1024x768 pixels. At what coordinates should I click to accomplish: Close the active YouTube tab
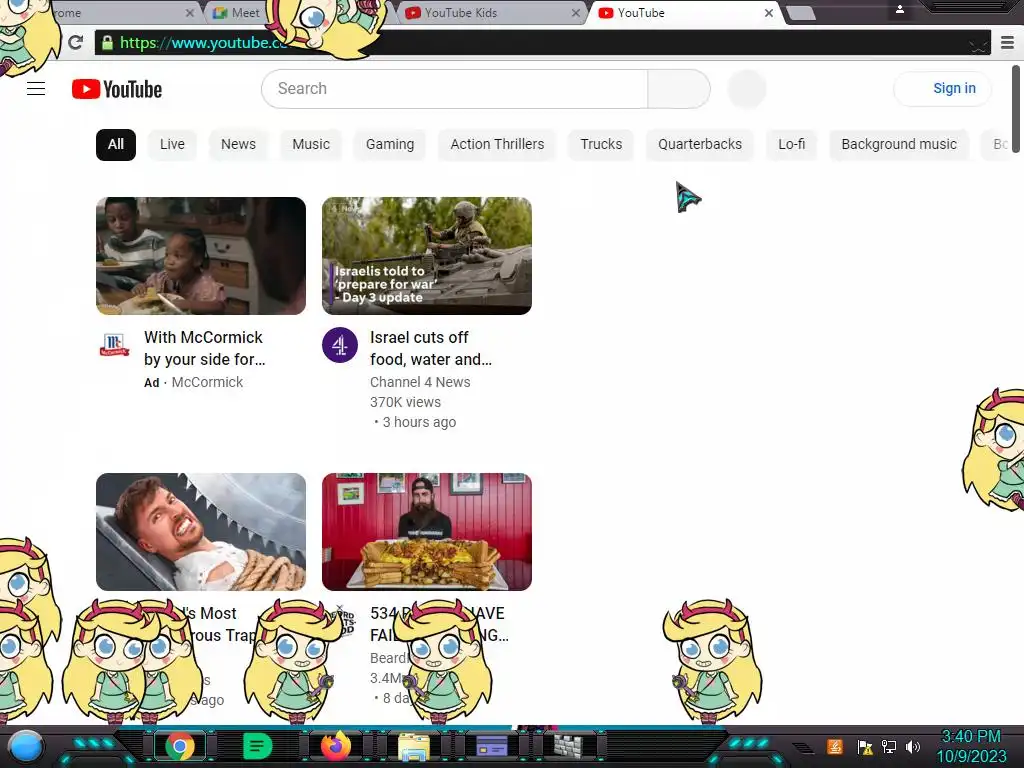(769, 13)
